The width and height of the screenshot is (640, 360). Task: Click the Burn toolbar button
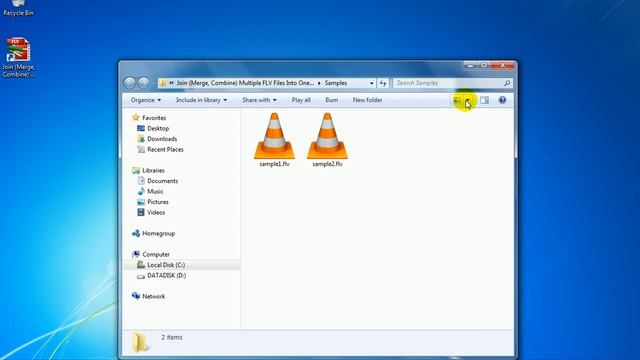tap(331, 100)
